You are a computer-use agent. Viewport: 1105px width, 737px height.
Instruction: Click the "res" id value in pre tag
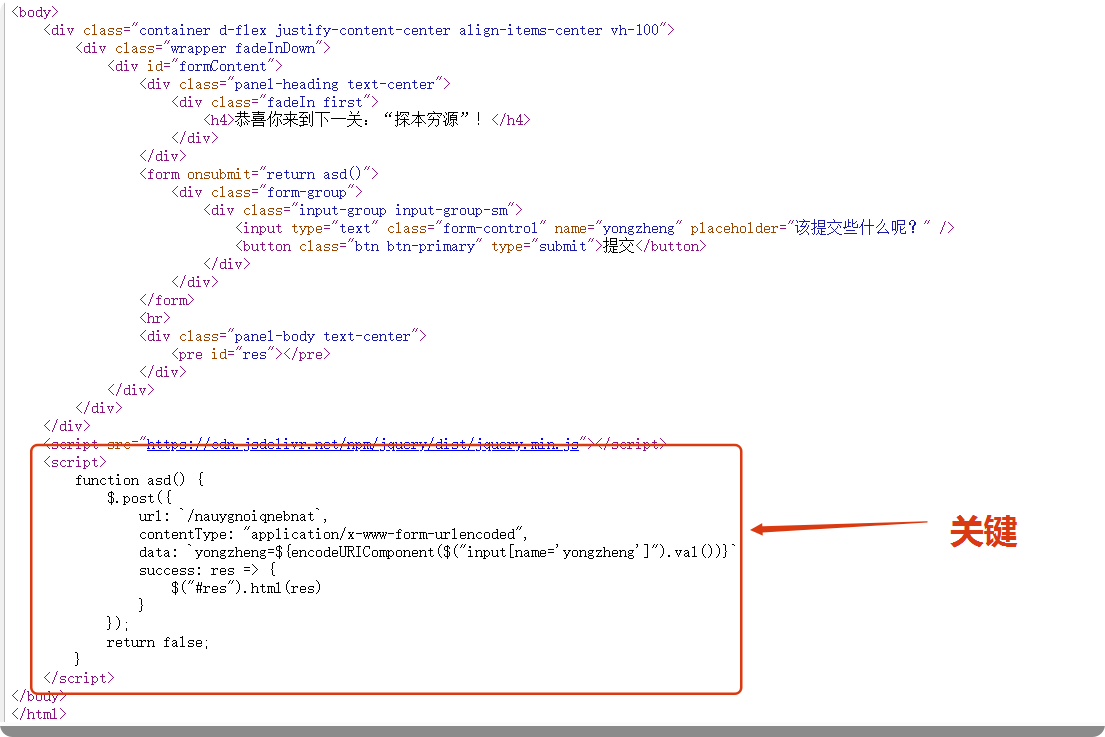click(254, 354)
